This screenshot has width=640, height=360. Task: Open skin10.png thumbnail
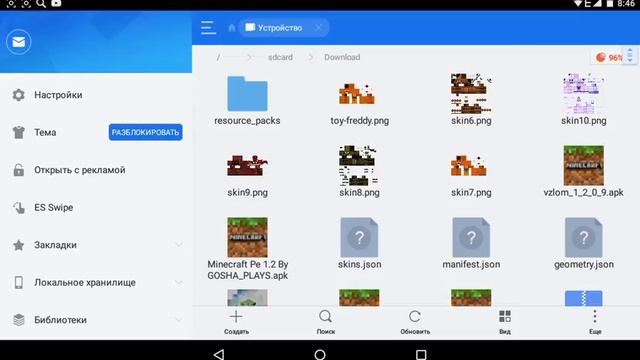(583, 93)
